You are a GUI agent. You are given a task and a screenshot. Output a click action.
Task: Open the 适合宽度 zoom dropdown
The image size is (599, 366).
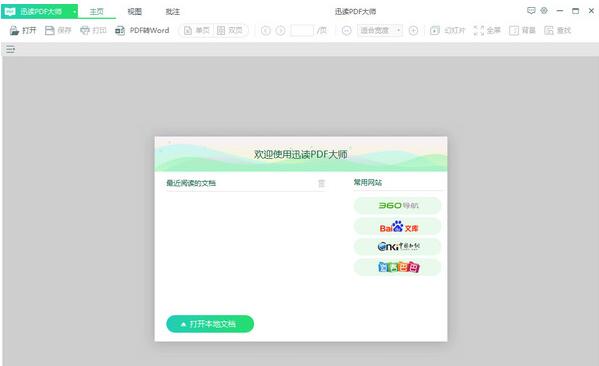pyautogui.click(x=380, y=31)
